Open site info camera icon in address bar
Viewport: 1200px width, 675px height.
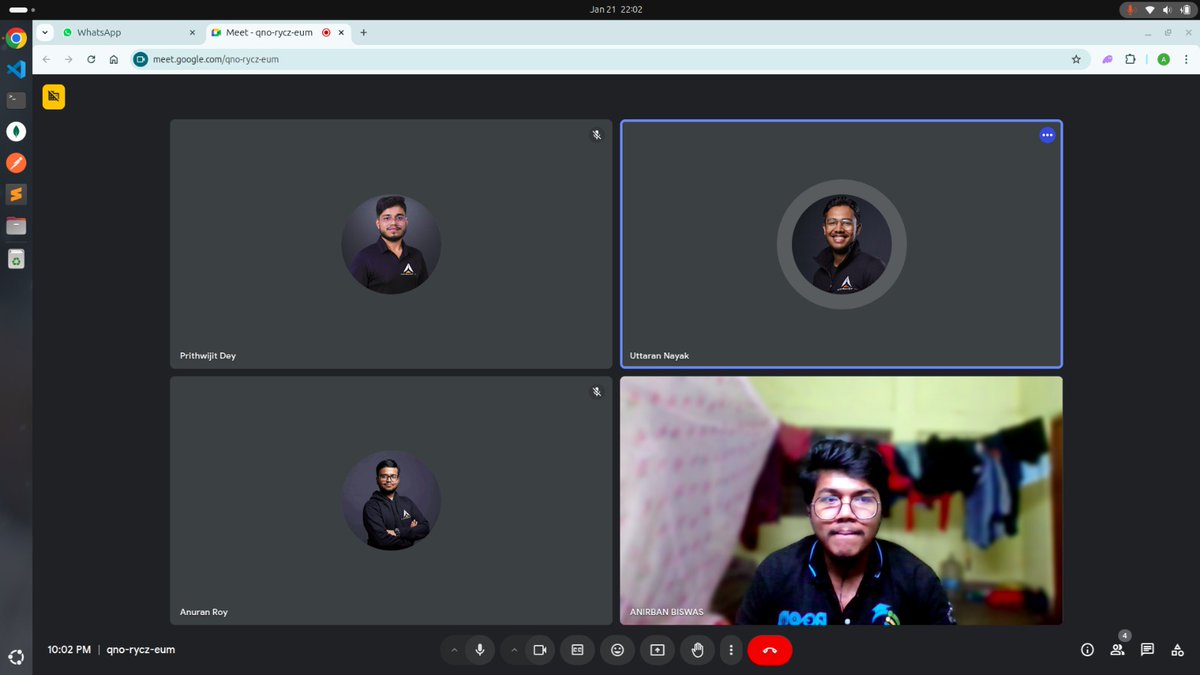coord(141,59)
